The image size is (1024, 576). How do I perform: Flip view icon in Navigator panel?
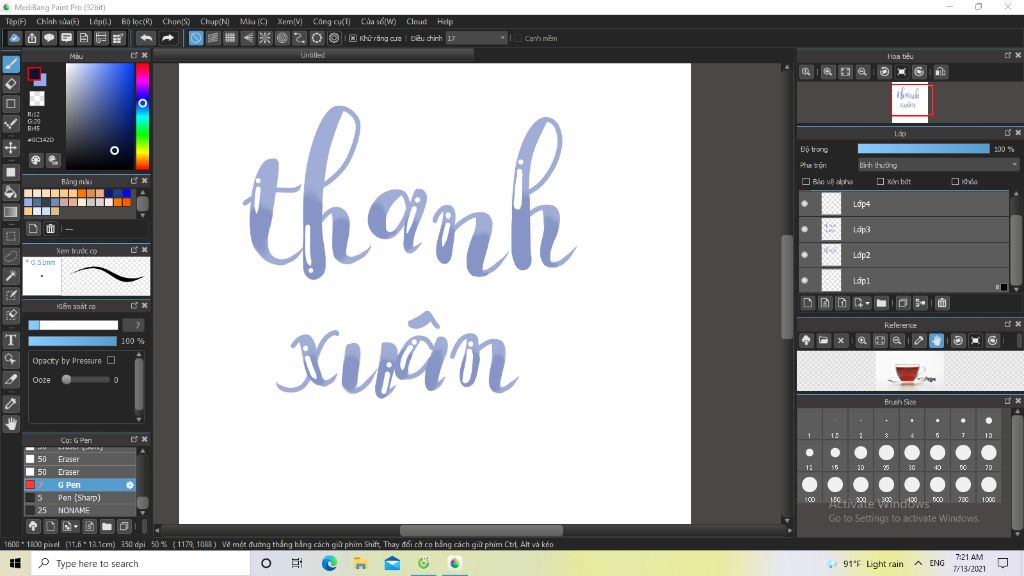pyautogui.click(x=940, y=72)
